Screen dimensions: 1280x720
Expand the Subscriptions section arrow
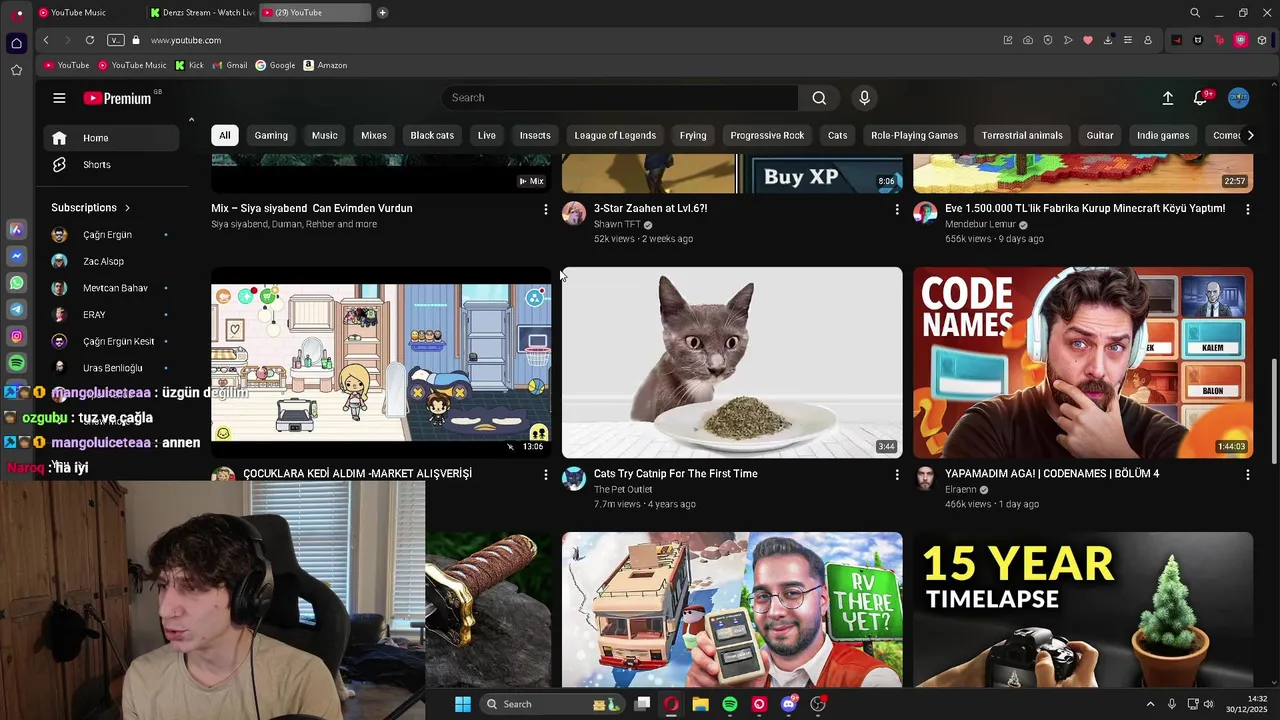click(127, 208)
